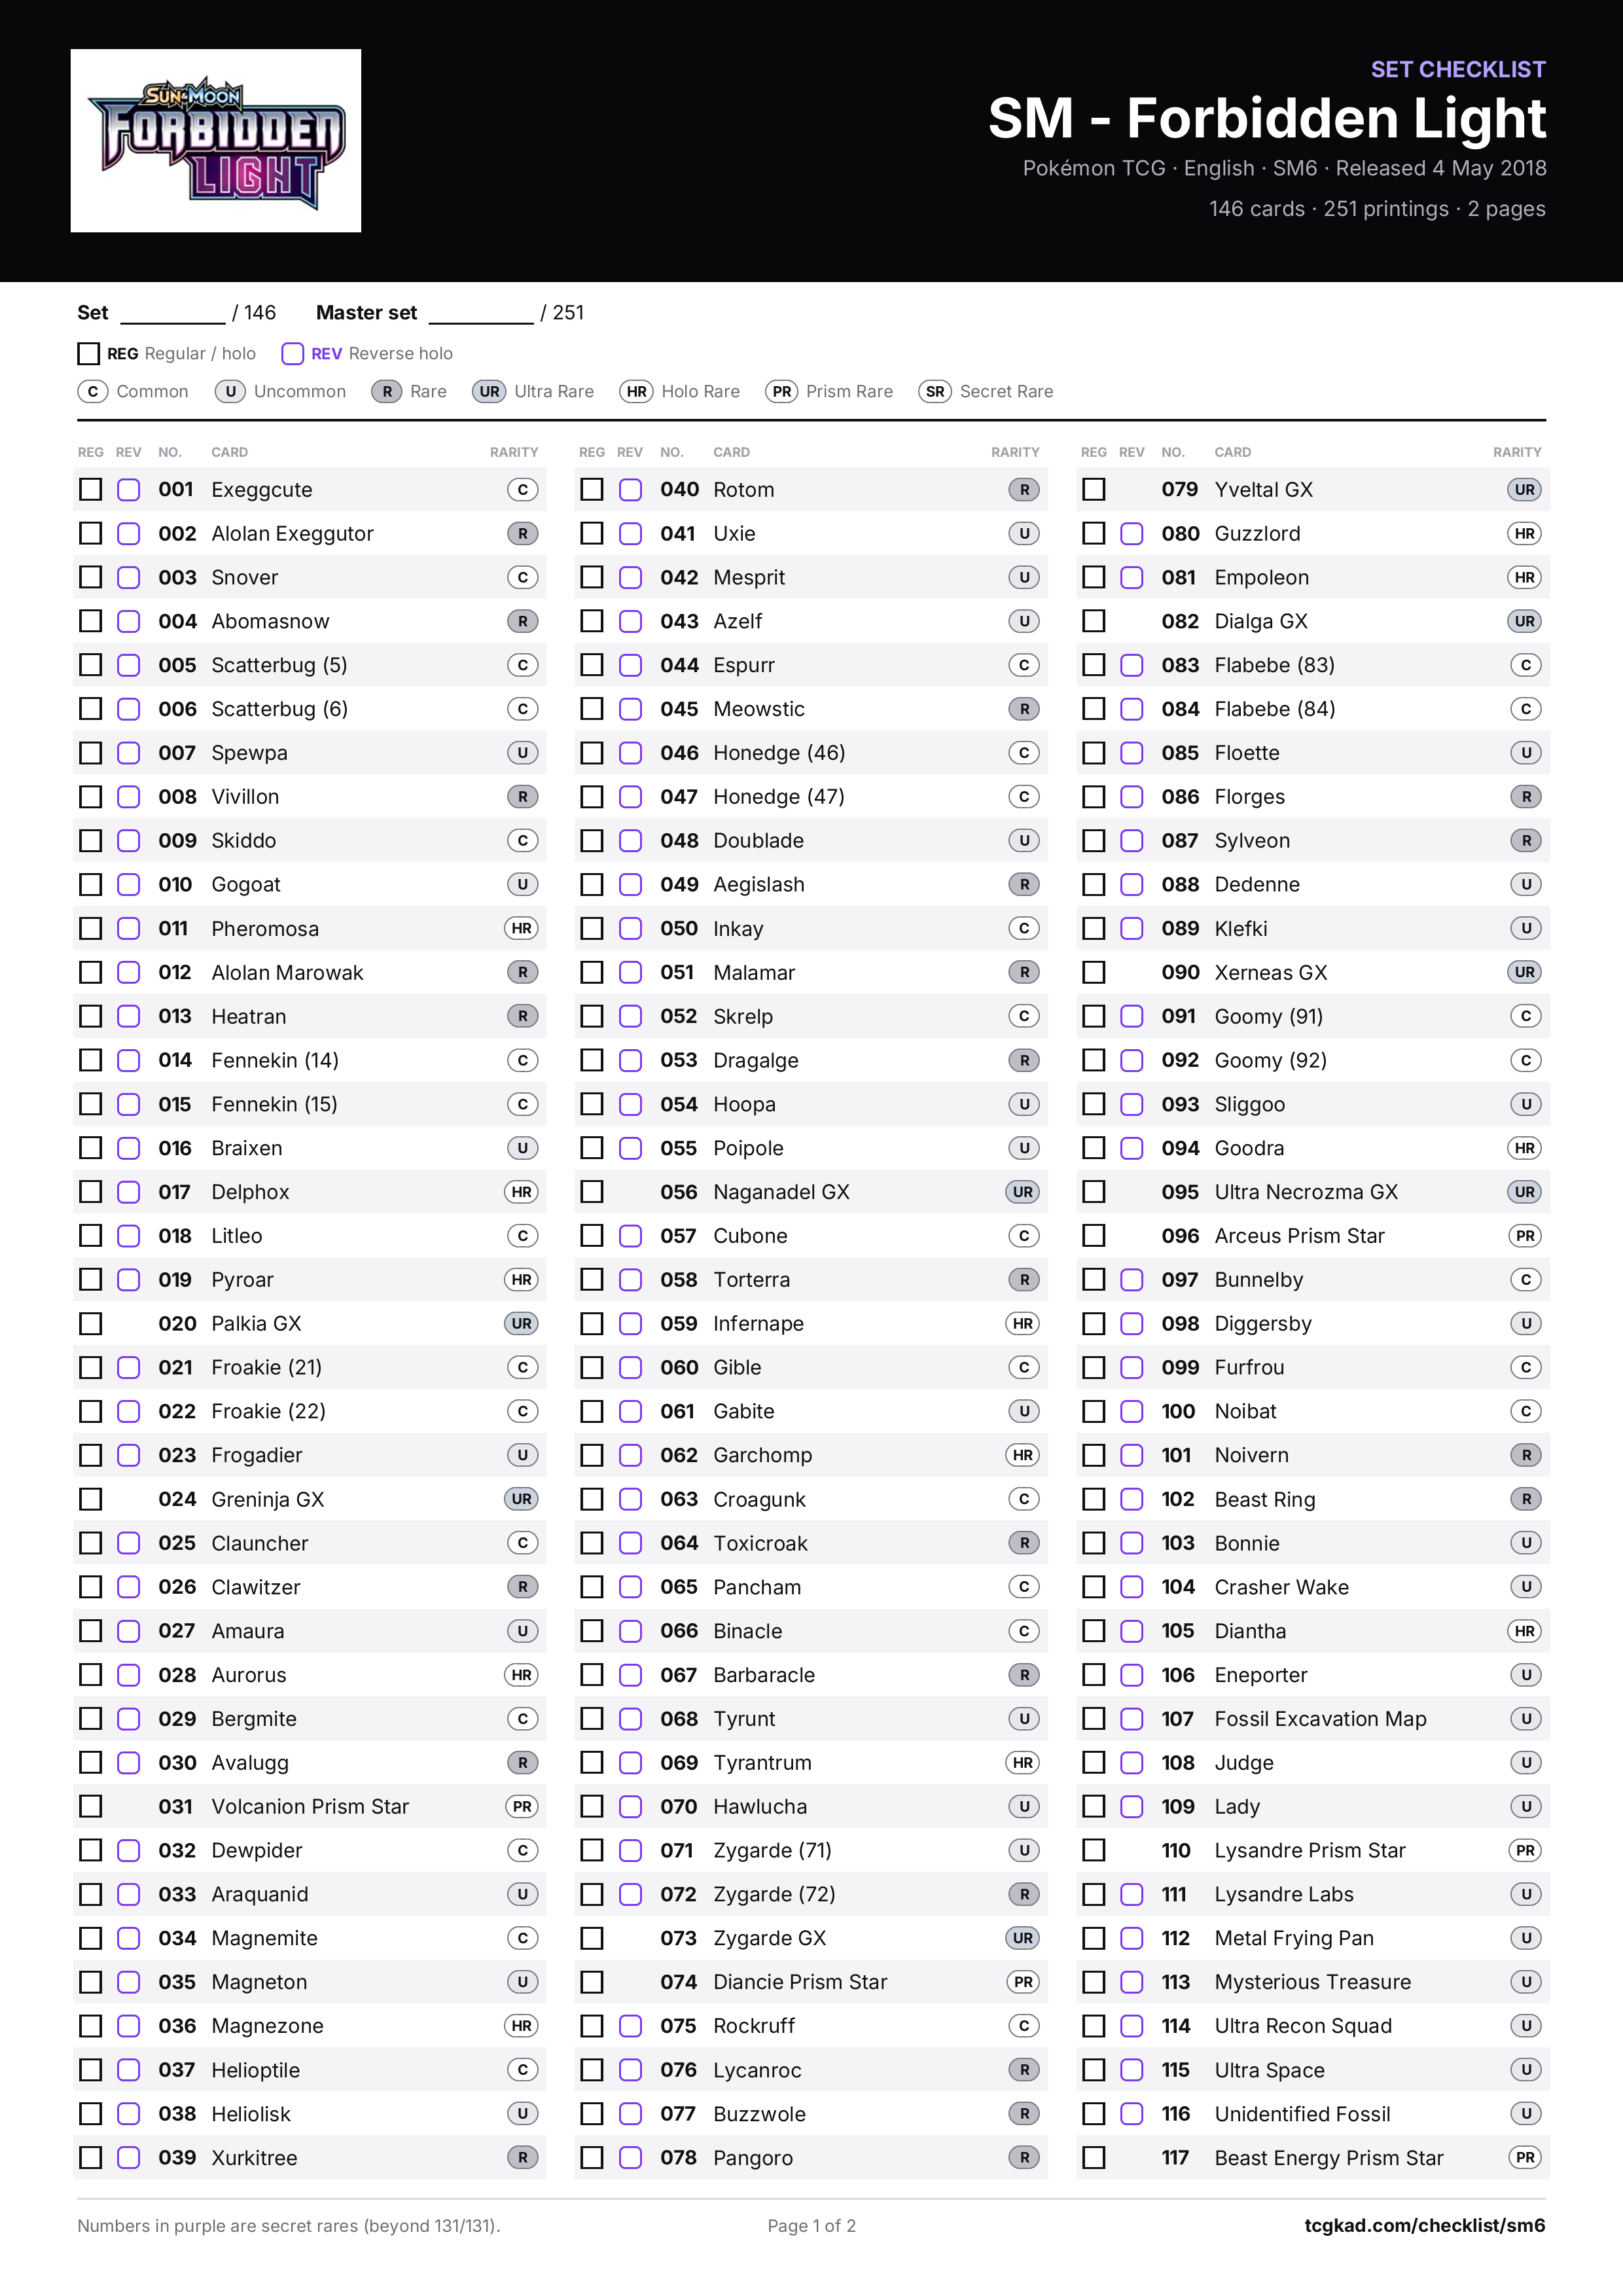Screen dimensions: 1623x2296
Task: Click the Holo Rare HR legend badge
Action: (636, 392)
